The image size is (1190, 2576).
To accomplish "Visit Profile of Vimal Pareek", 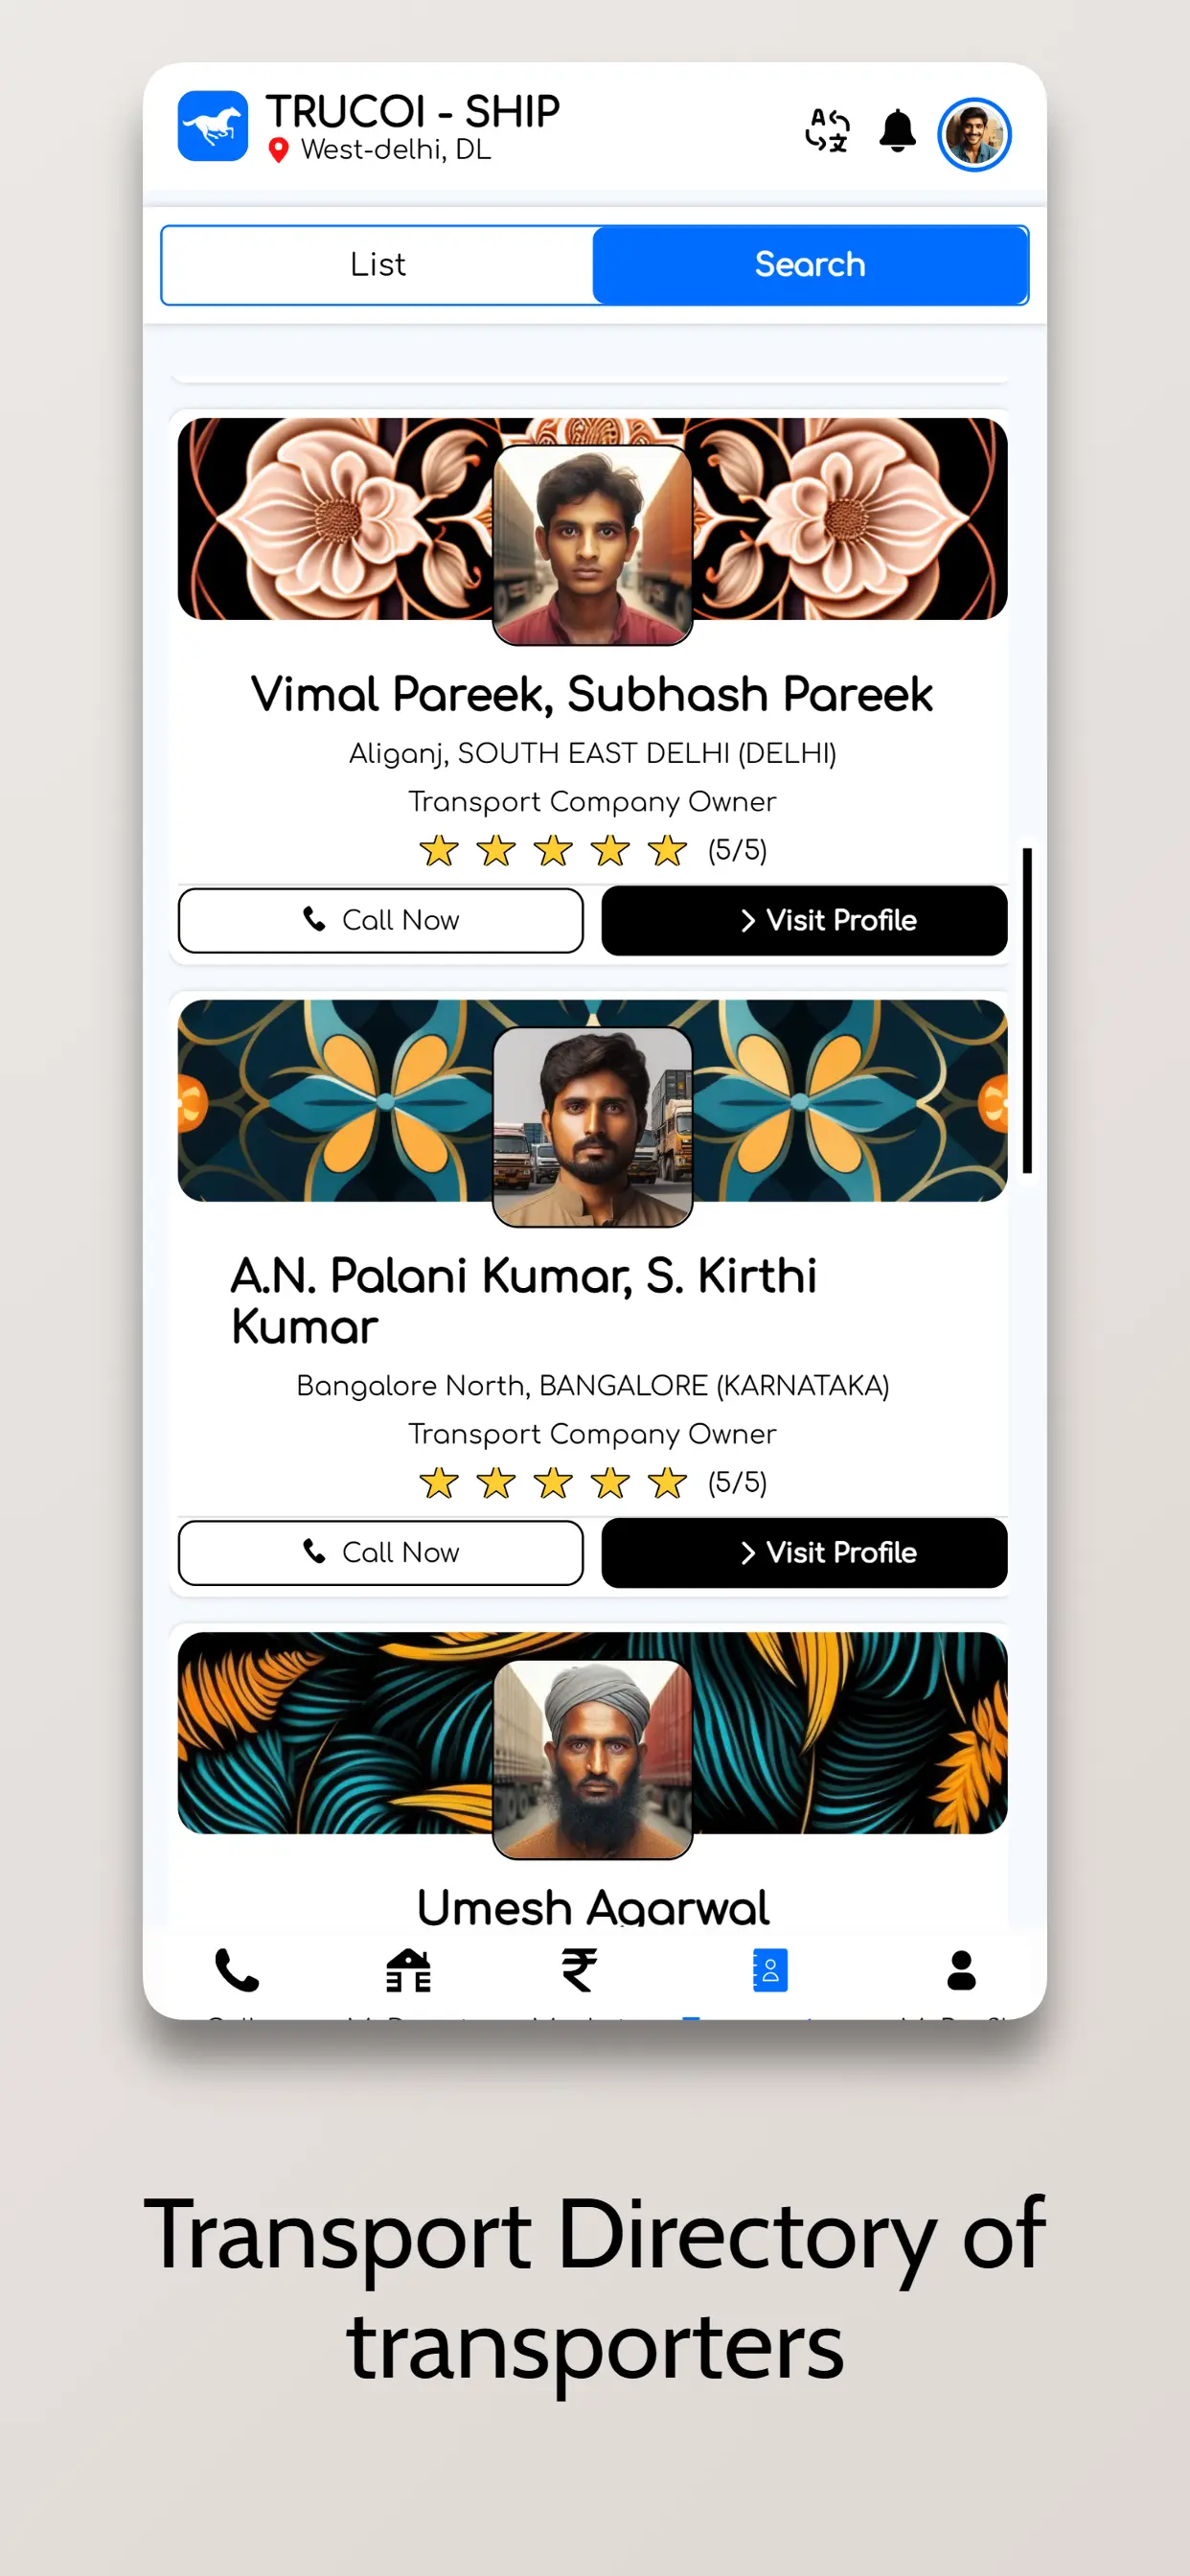I will click(804, 920).
